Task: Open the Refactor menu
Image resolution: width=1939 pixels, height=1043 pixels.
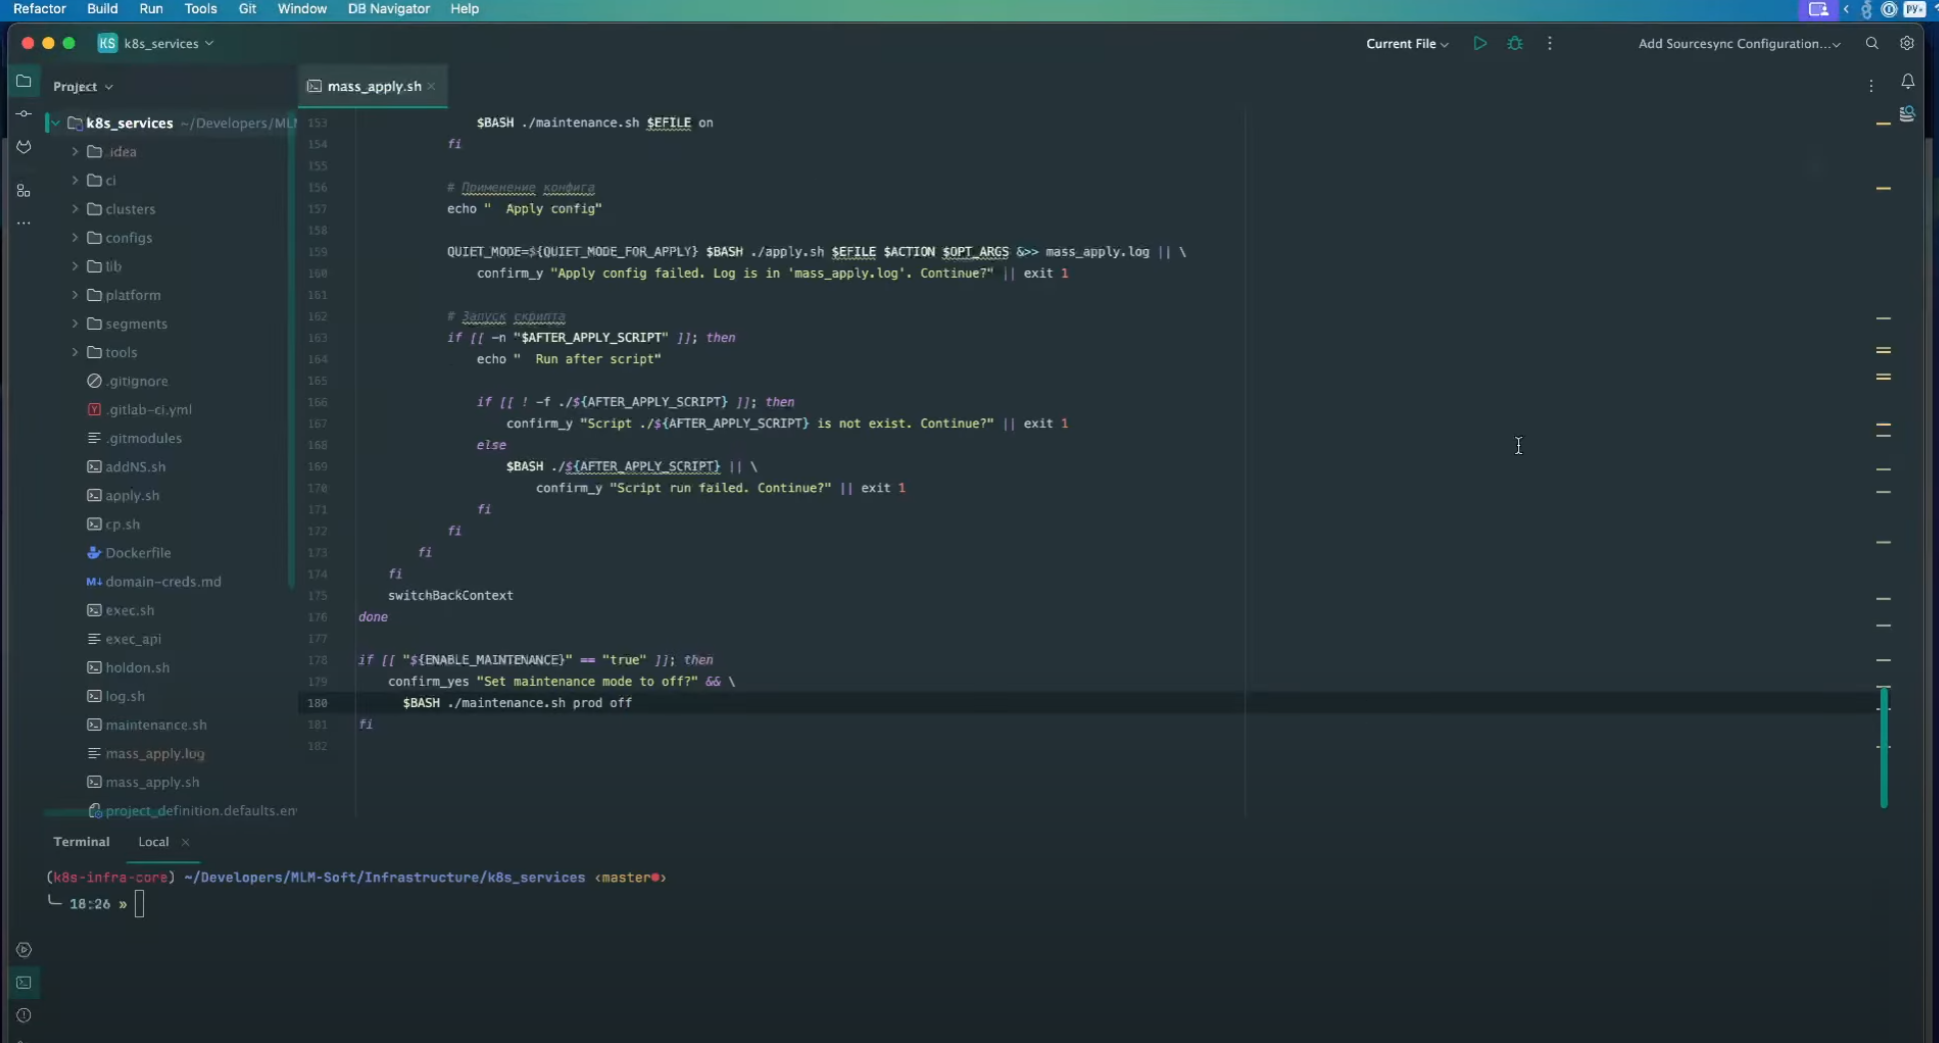Action: tap(39, 9)
